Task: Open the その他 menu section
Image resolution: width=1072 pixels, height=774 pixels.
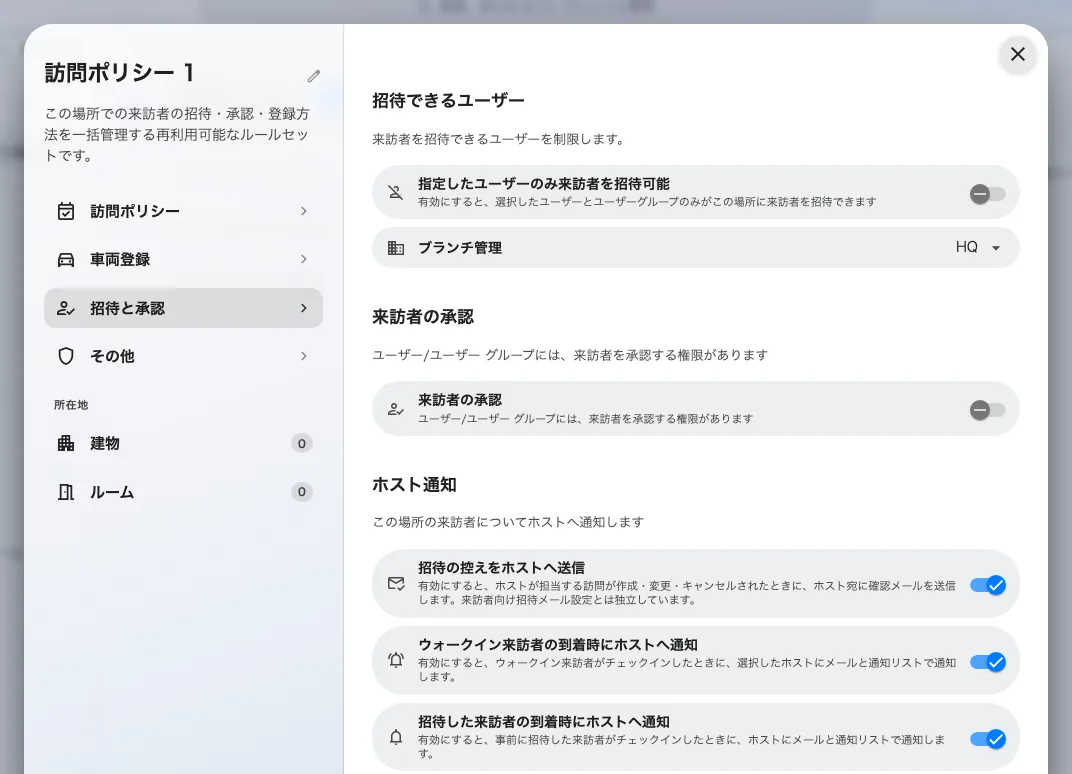Action: (183, 356)
